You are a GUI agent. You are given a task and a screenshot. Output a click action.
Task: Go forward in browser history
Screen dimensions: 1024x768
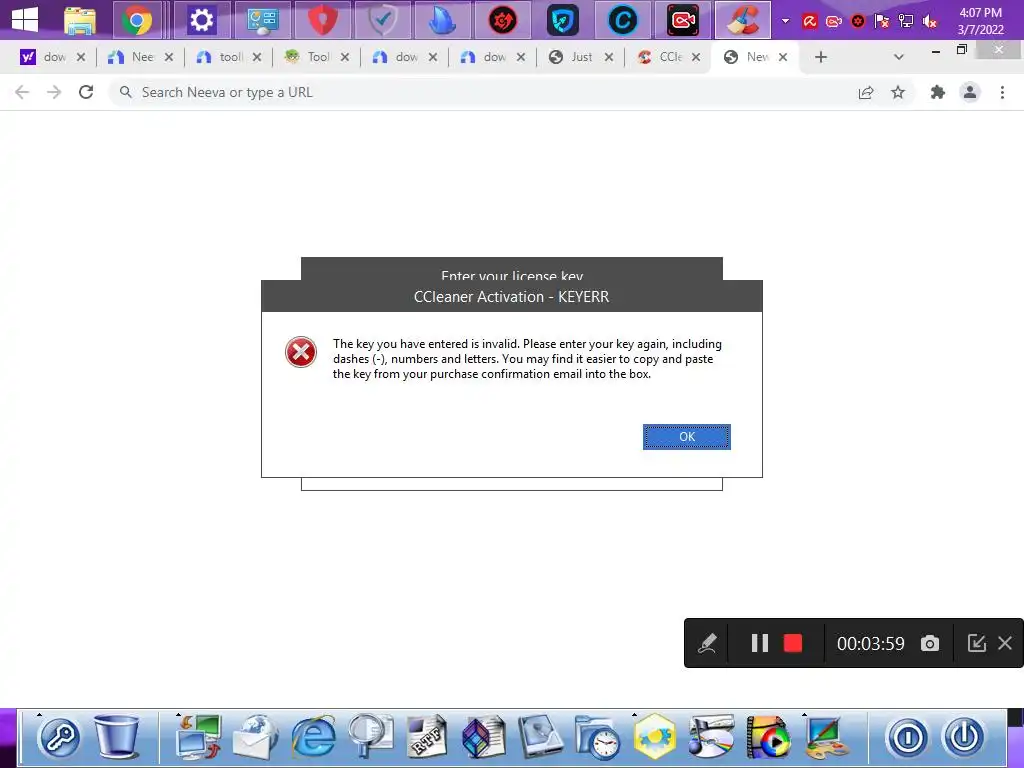54,92
